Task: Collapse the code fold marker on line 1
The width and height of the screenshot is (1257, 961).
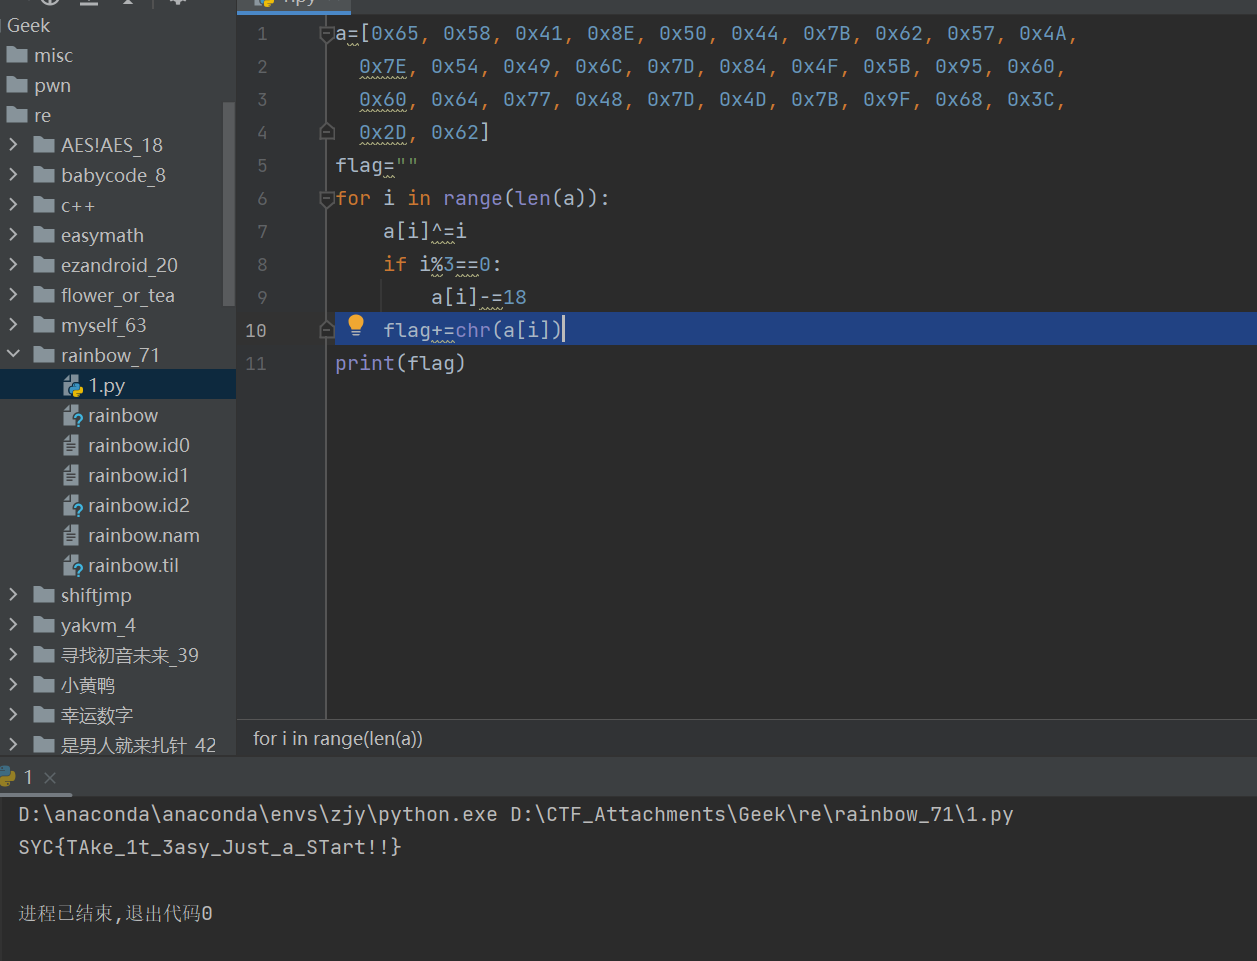Action: 326,35
